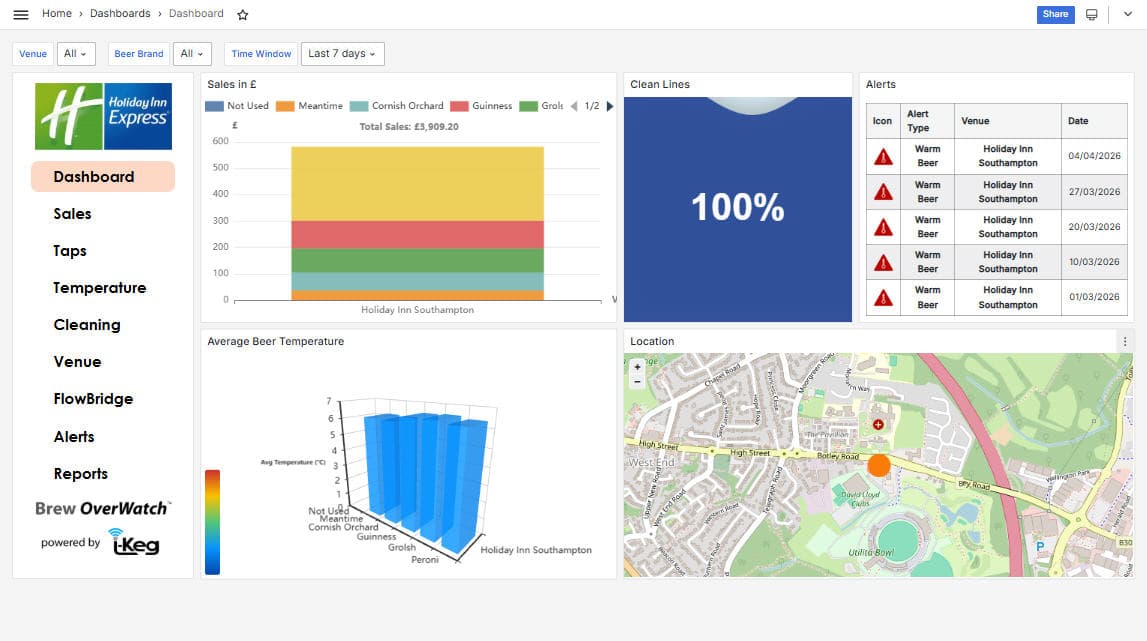Toggle Guinness legend series
Viewport: 1147px width, 641px height.
pyautogui.click(x=481, y=106)
